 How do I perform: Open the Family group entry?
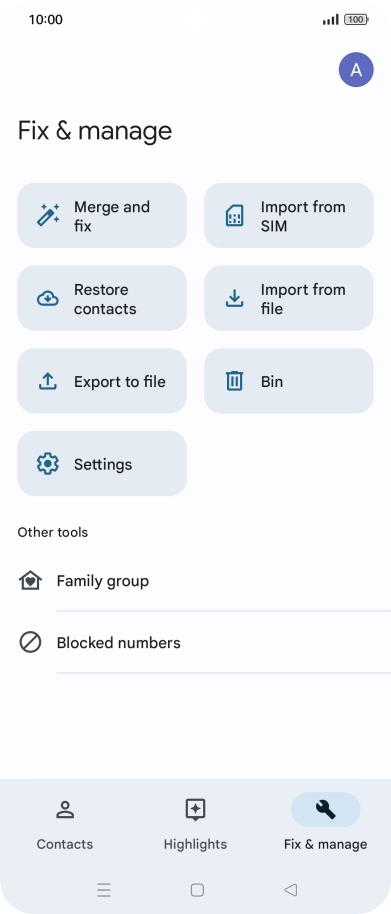[195, 581]
